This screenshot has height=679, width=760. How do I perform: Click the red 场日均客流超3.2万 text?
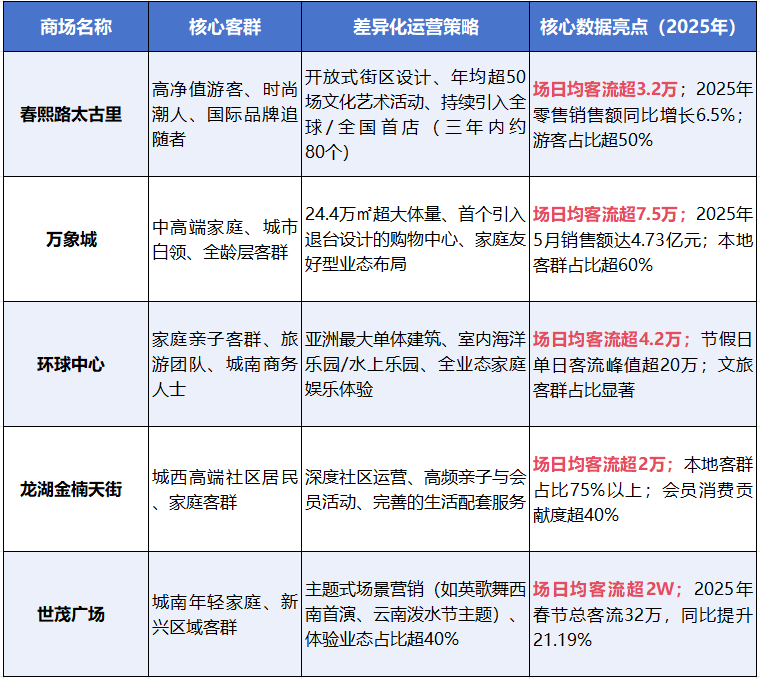[605, 89]
